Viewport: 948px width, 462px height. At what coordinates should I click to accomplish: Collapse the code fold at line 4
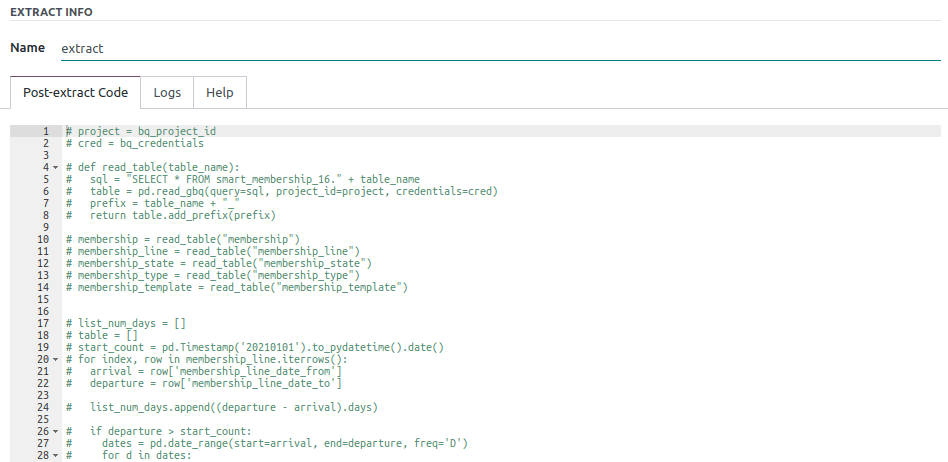point(55,167)
